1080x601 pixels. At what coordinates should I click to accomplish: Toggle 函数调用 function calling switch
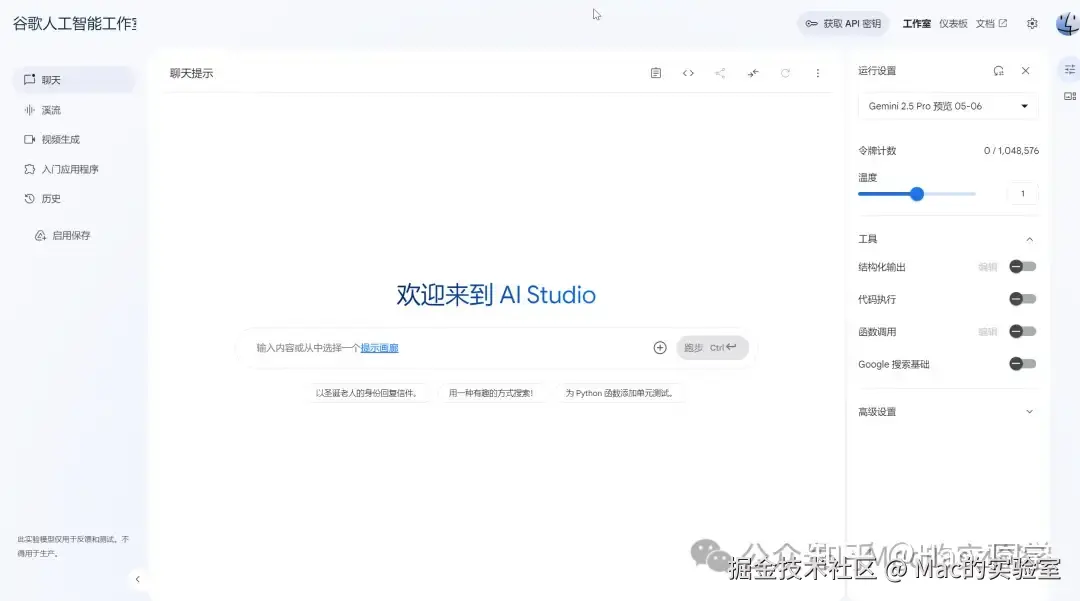point(1022,331)
